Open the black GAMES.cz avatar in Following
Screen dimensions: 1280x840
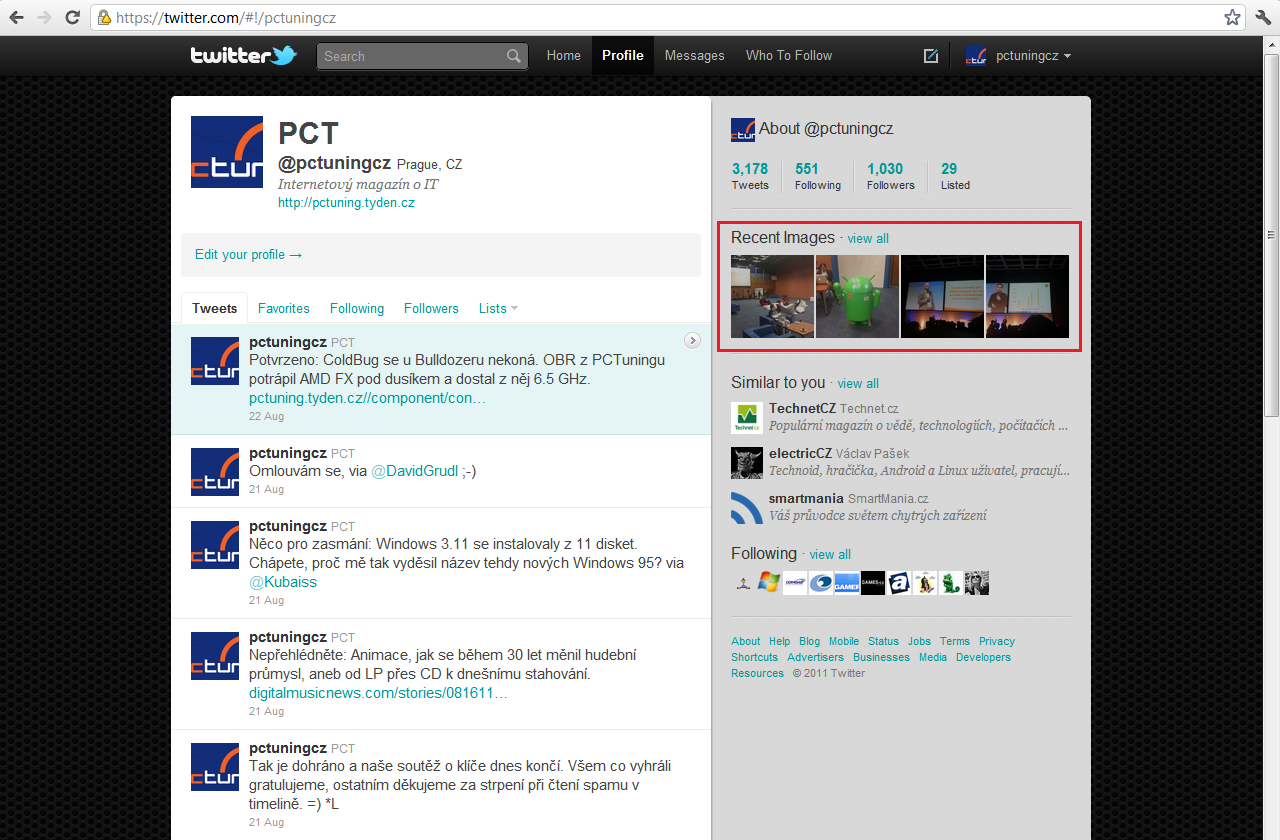click(x=873, y=583)
